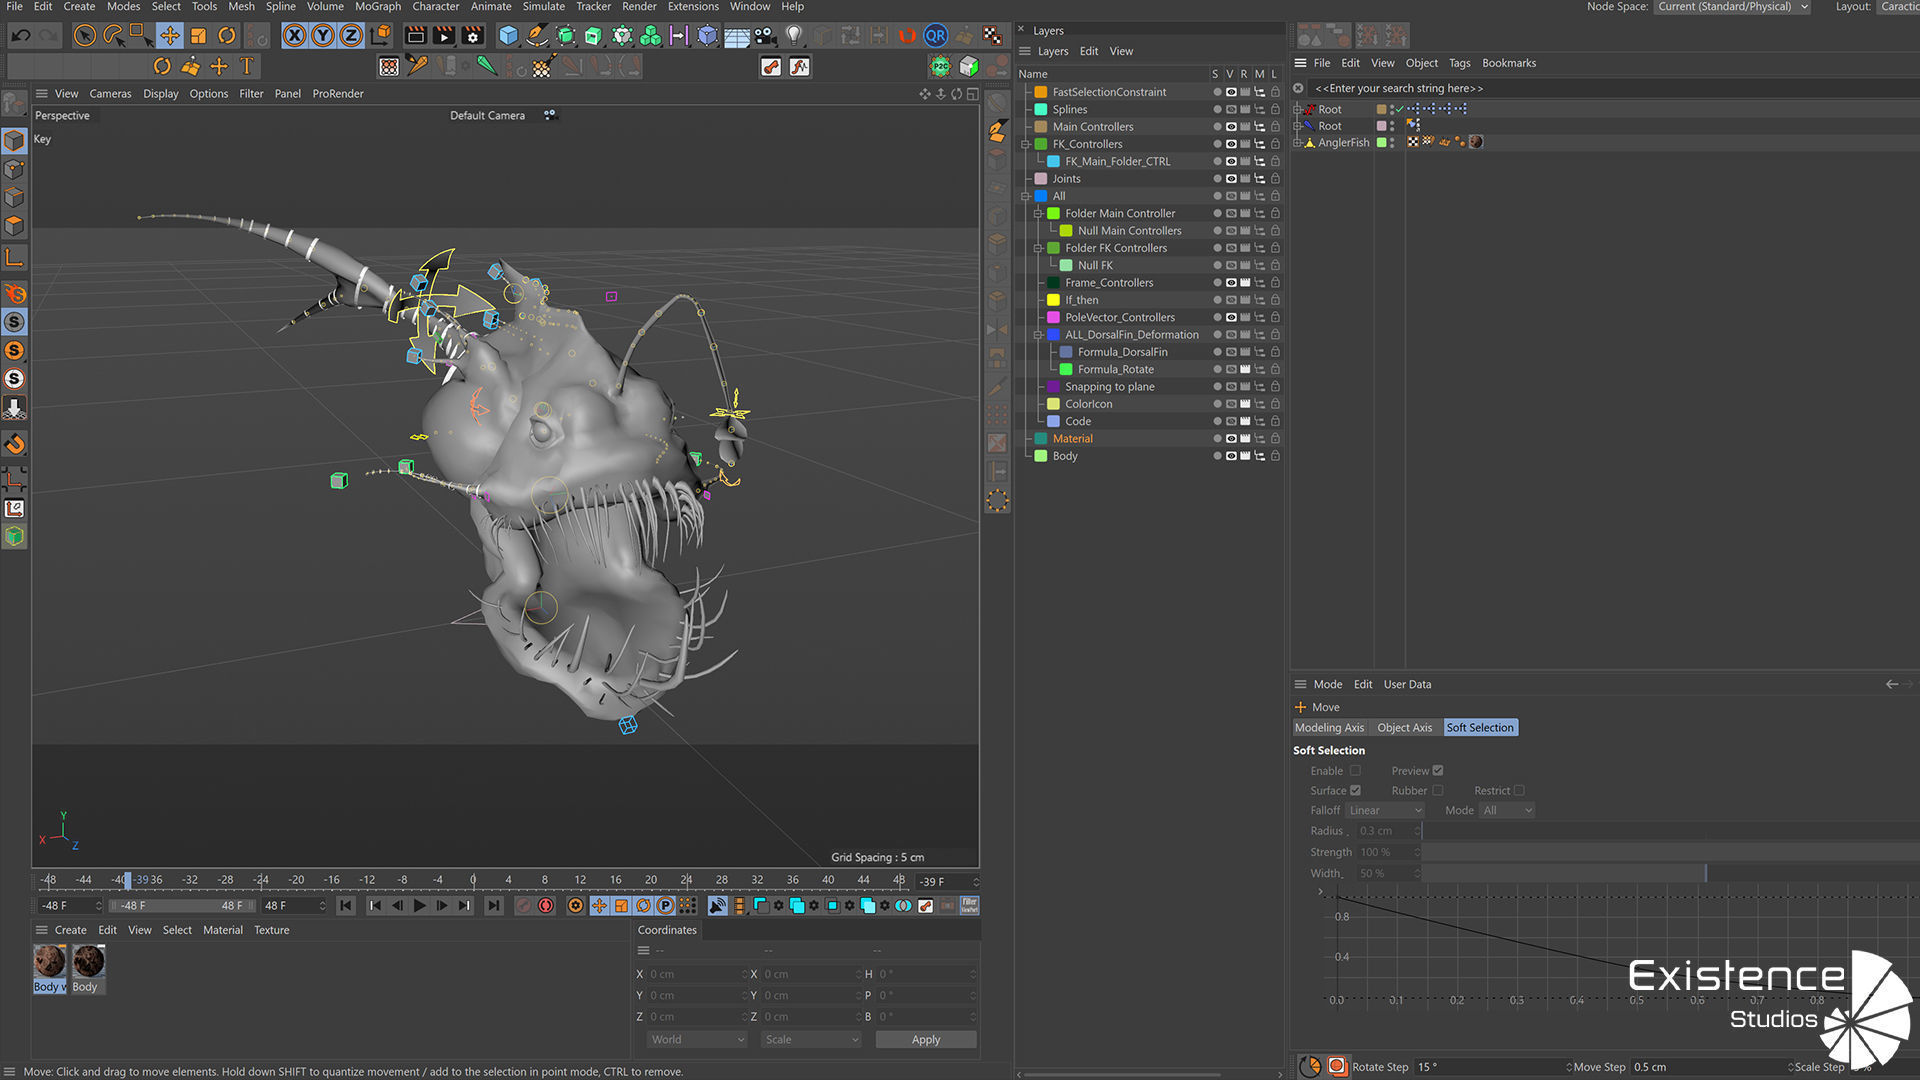Toggle X axis lock
Screen dimensions: 1920x1080
(x=294, y=37)
